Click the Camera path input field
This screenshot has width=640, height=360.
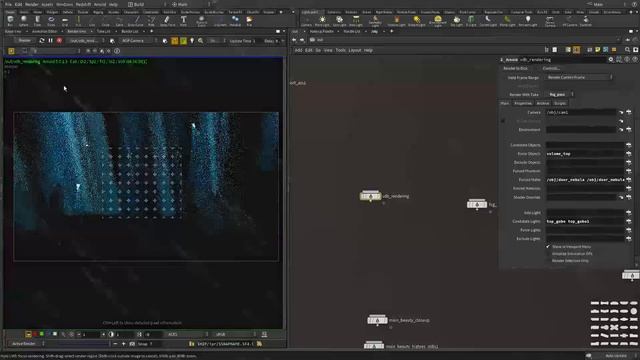(x=581, y=112)
